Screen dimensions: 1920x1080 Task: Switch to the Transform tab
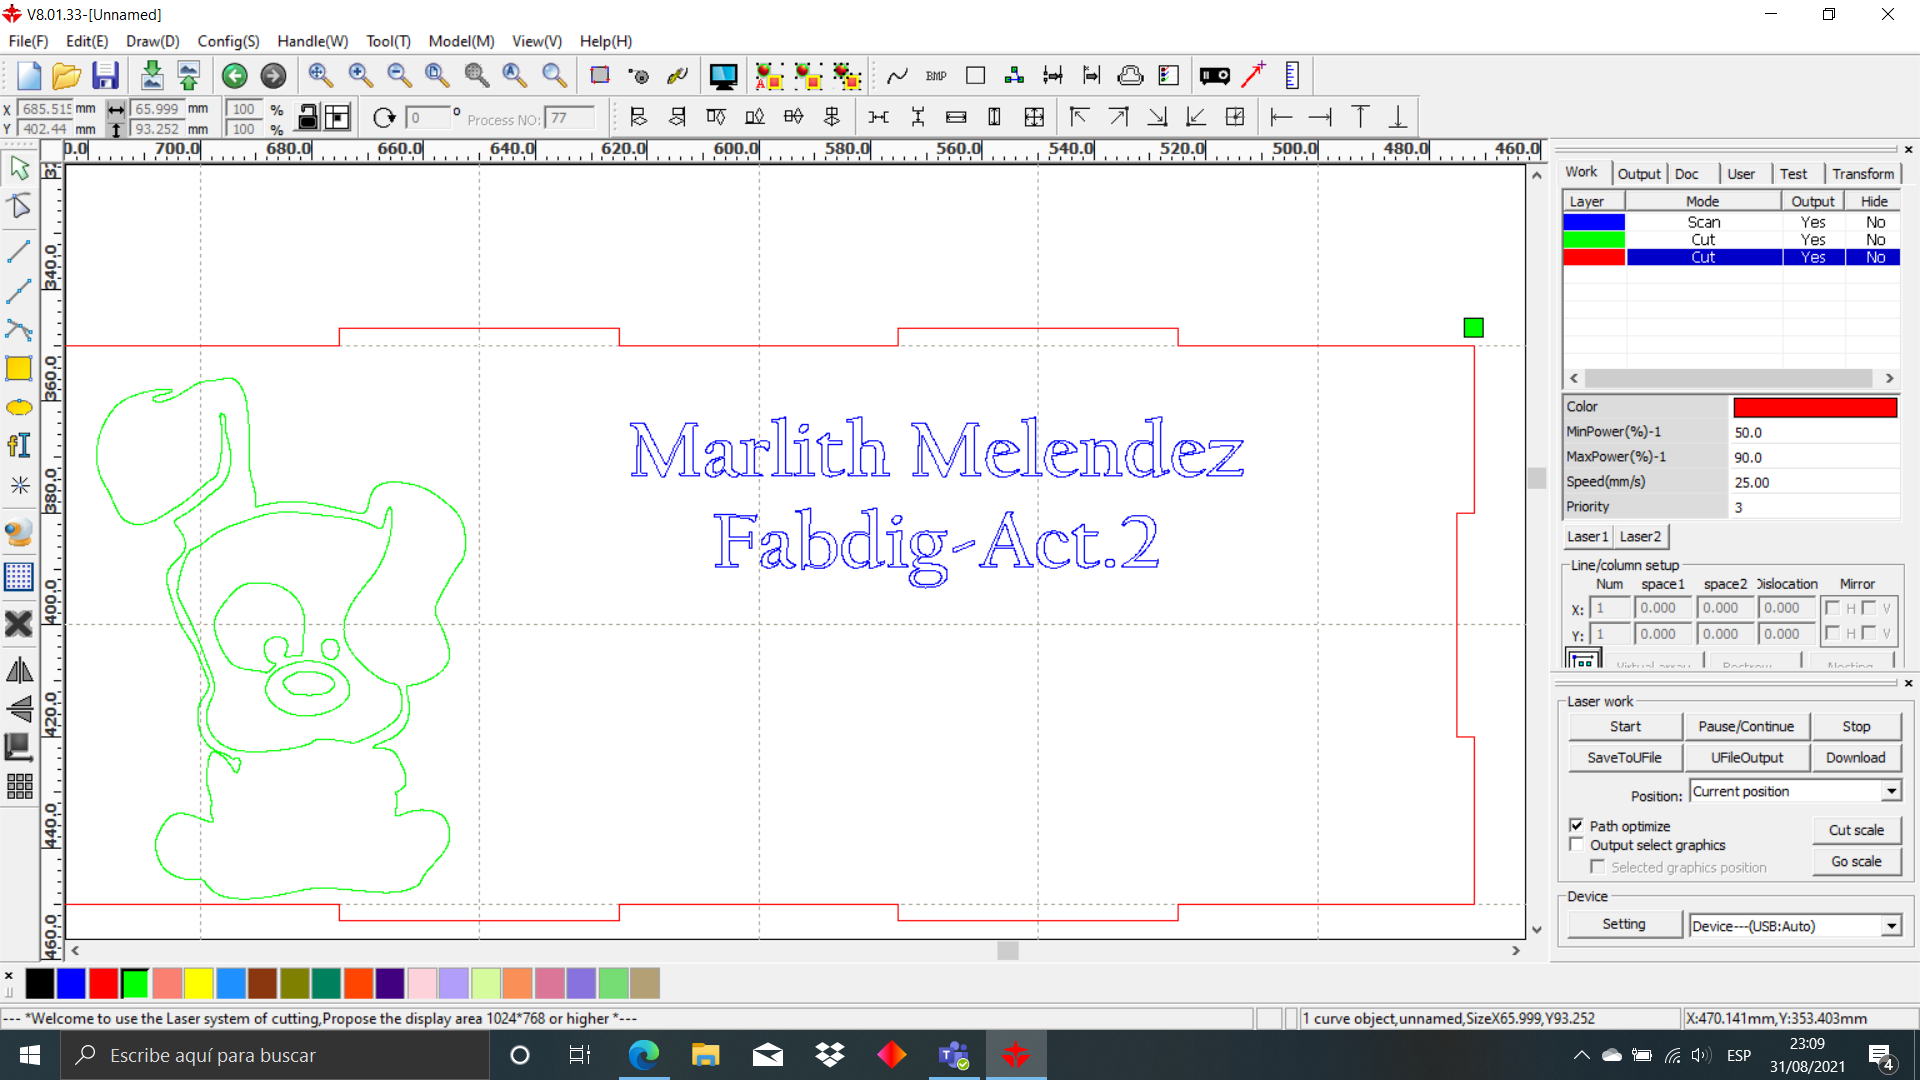point(1862,173)
